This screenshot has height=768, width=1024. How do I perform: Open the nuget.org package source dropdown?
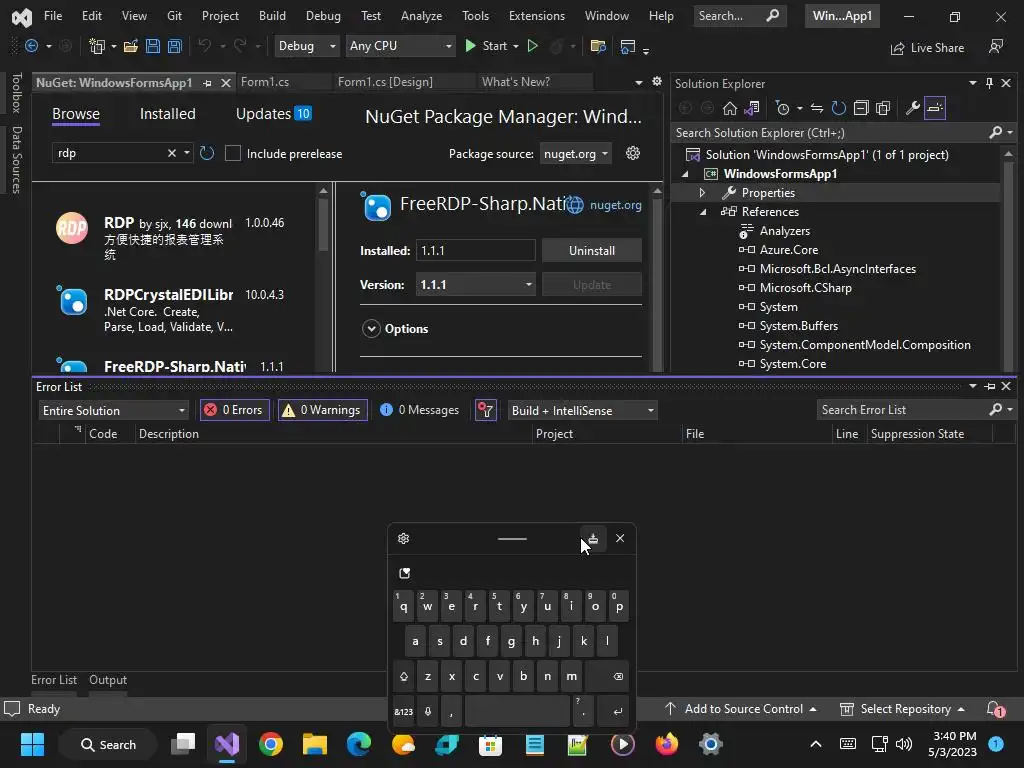coord(575,154)
